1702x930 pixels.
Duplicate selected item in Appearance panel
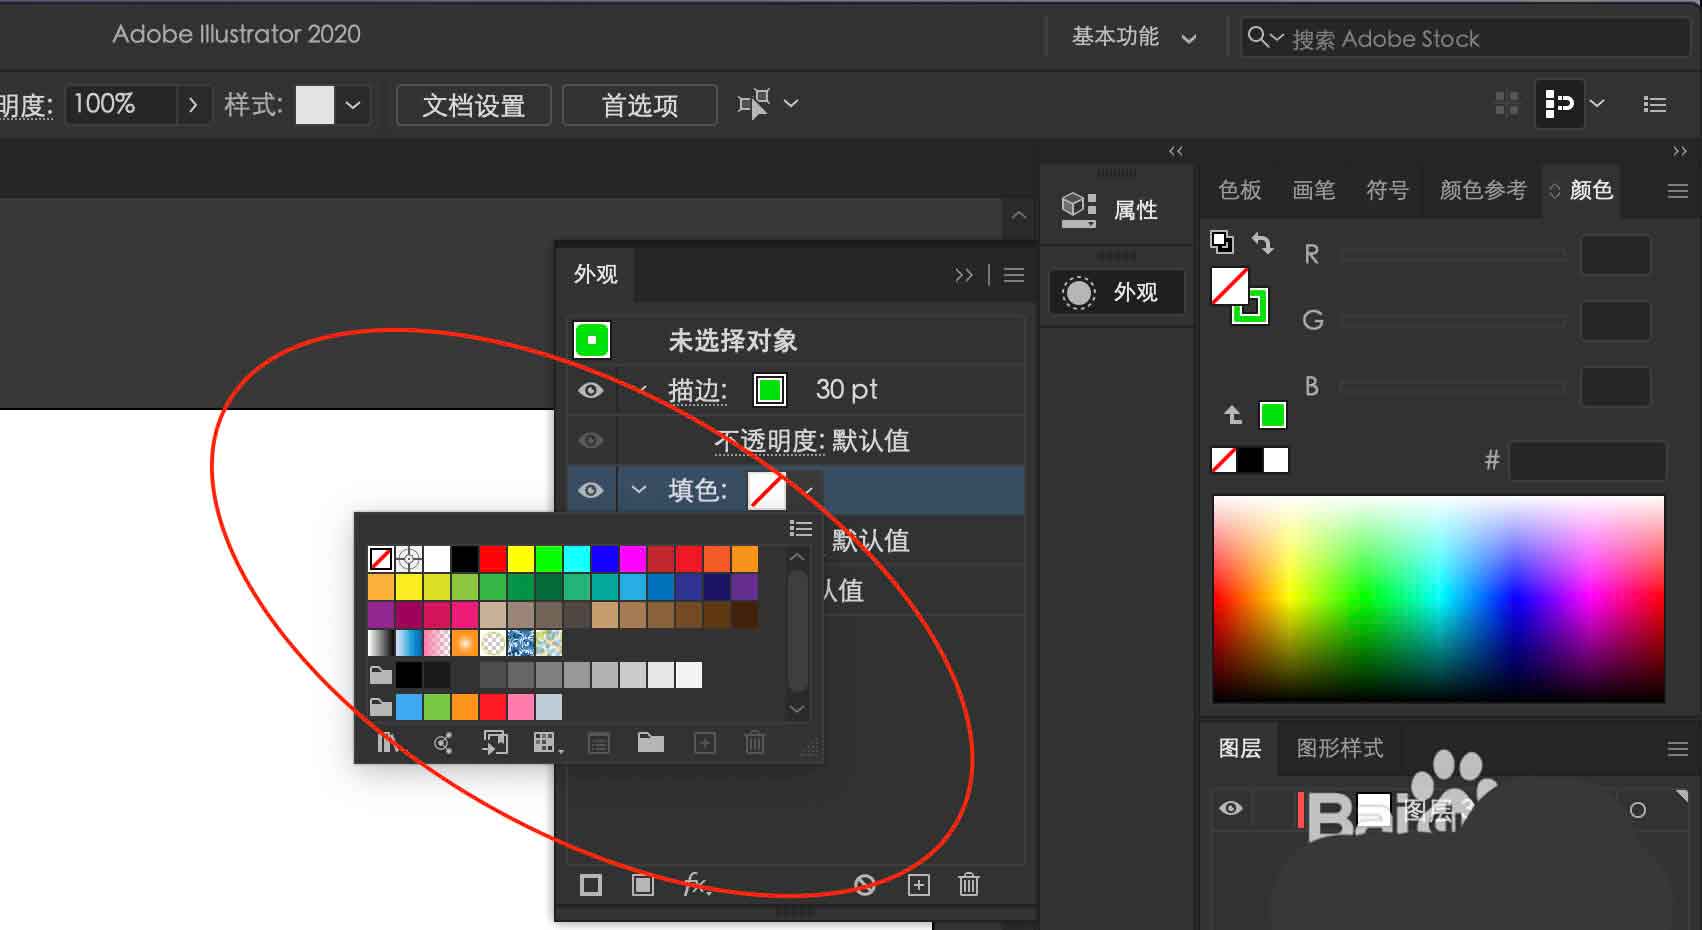[x=919, y=884]
